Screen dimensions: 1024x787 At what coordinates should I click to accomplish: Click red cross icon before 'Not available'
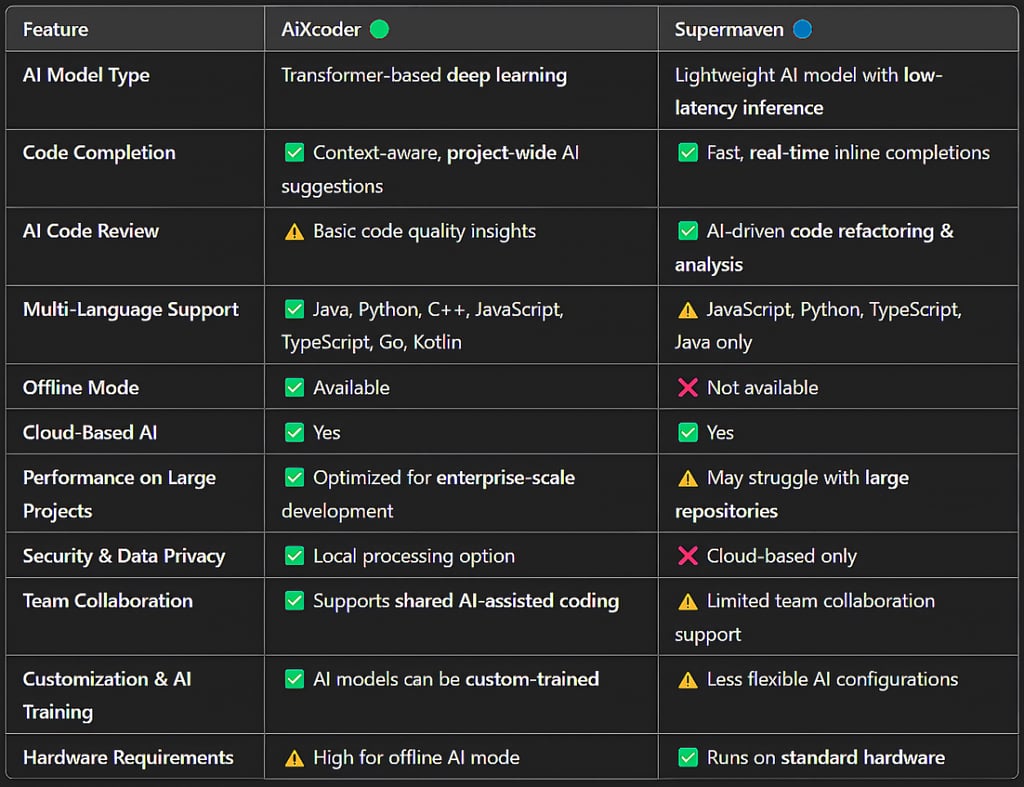pos(688,388)
